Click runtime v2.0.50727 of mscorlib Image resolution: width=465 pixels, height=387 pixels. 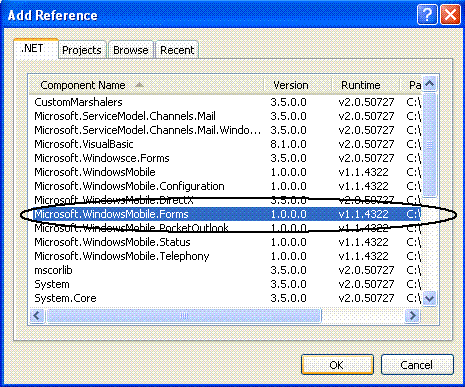tap(366, 270)
